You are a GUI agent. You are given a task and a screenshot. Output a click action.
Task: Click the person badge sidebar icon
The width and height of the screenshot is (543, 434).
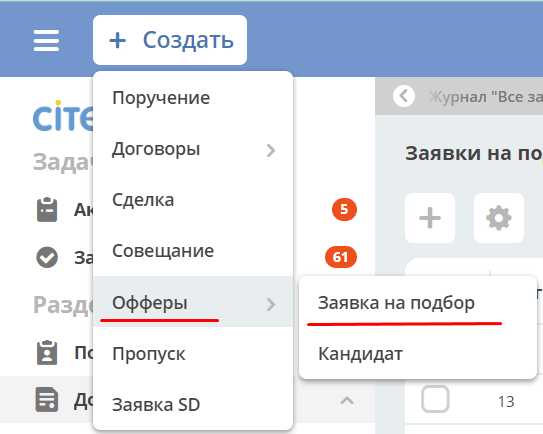(x=47, y=353)
